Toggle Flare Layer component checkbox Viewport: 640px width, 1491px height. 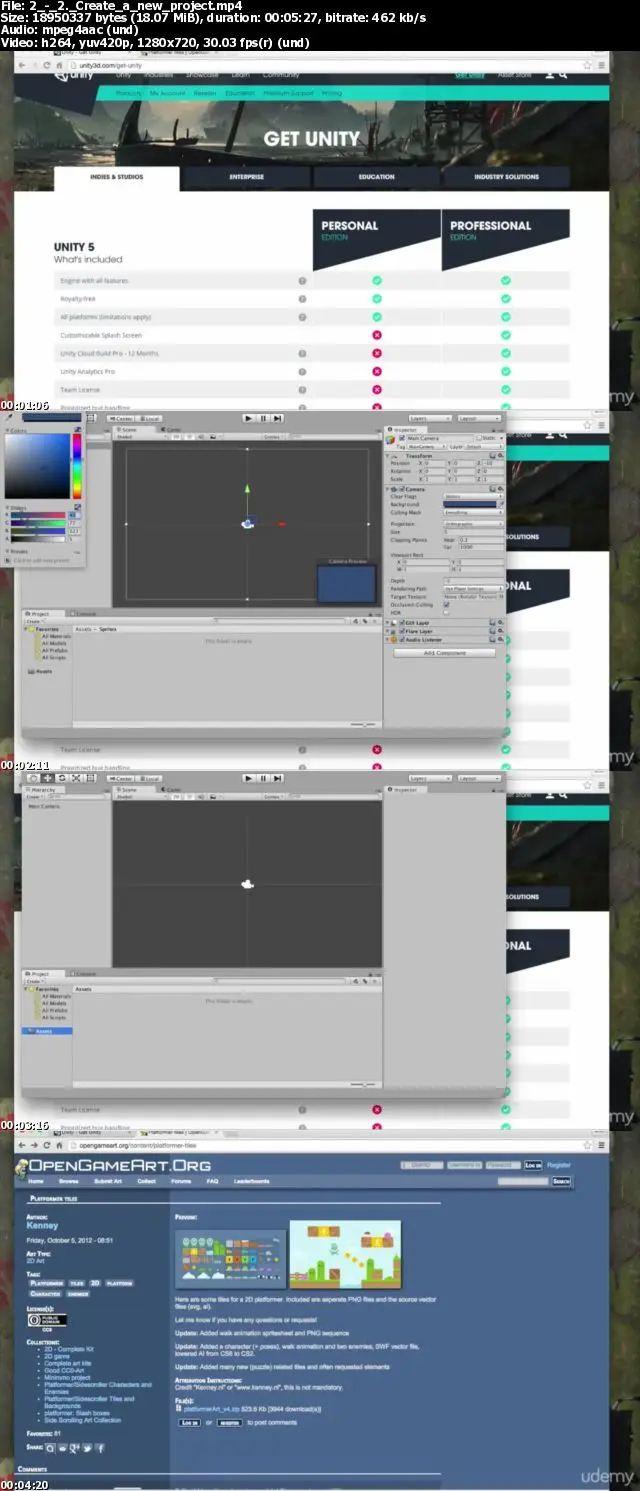(x=403, y=632)
